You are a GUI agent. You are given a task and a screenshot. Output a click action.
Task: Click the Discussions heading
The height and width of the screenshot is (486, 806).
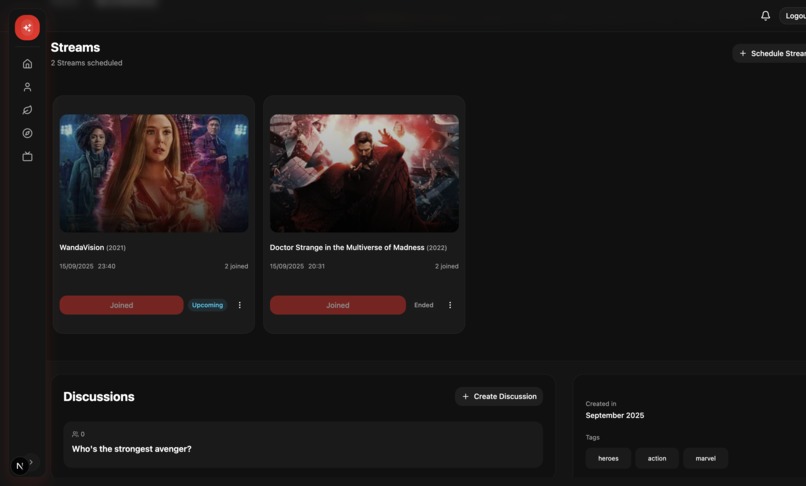(x=99, y=397)
